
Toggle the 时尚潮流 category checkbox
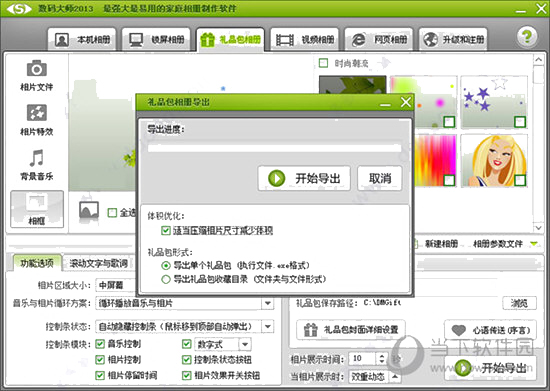[x=323, y=63]
